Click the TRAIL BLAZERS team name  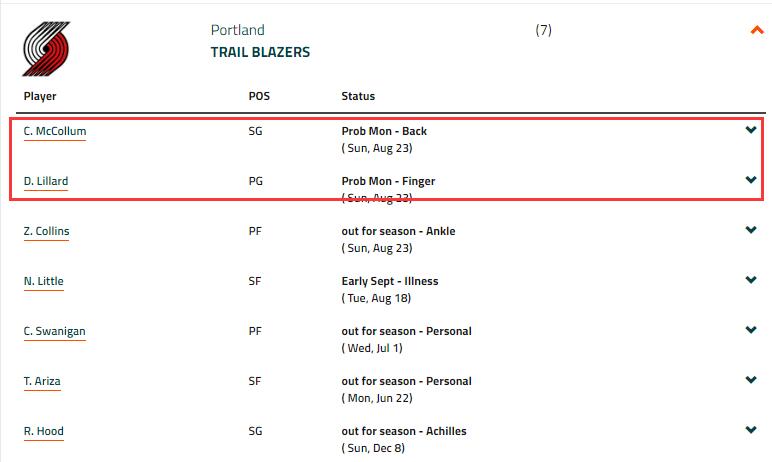pos(260,52)
